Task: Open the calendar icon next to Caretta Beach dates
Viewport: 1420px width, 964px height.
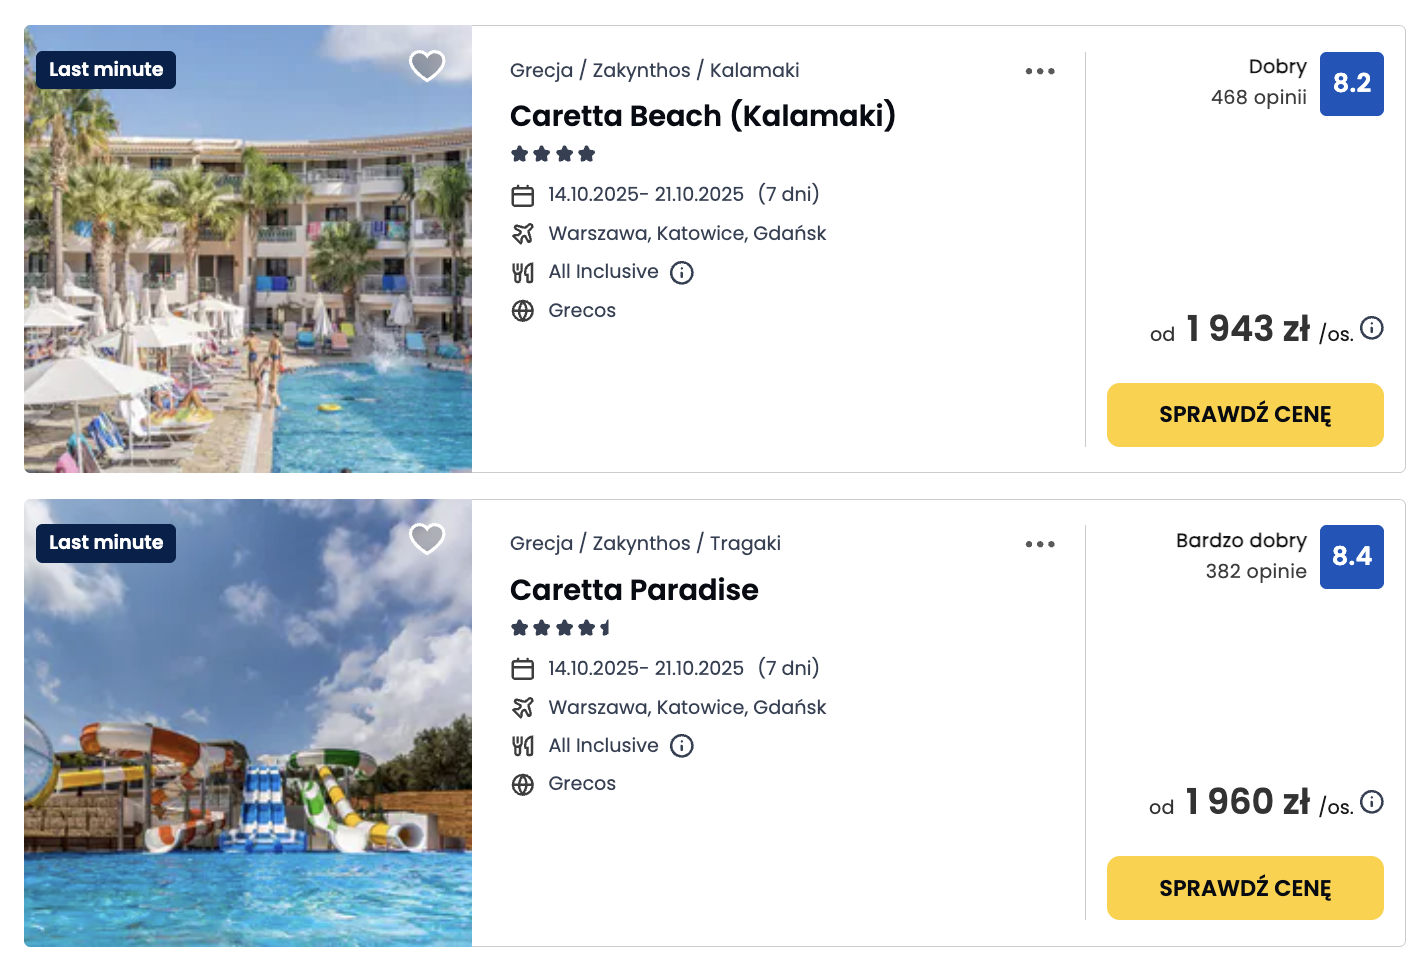Action: tap(523, 195)
